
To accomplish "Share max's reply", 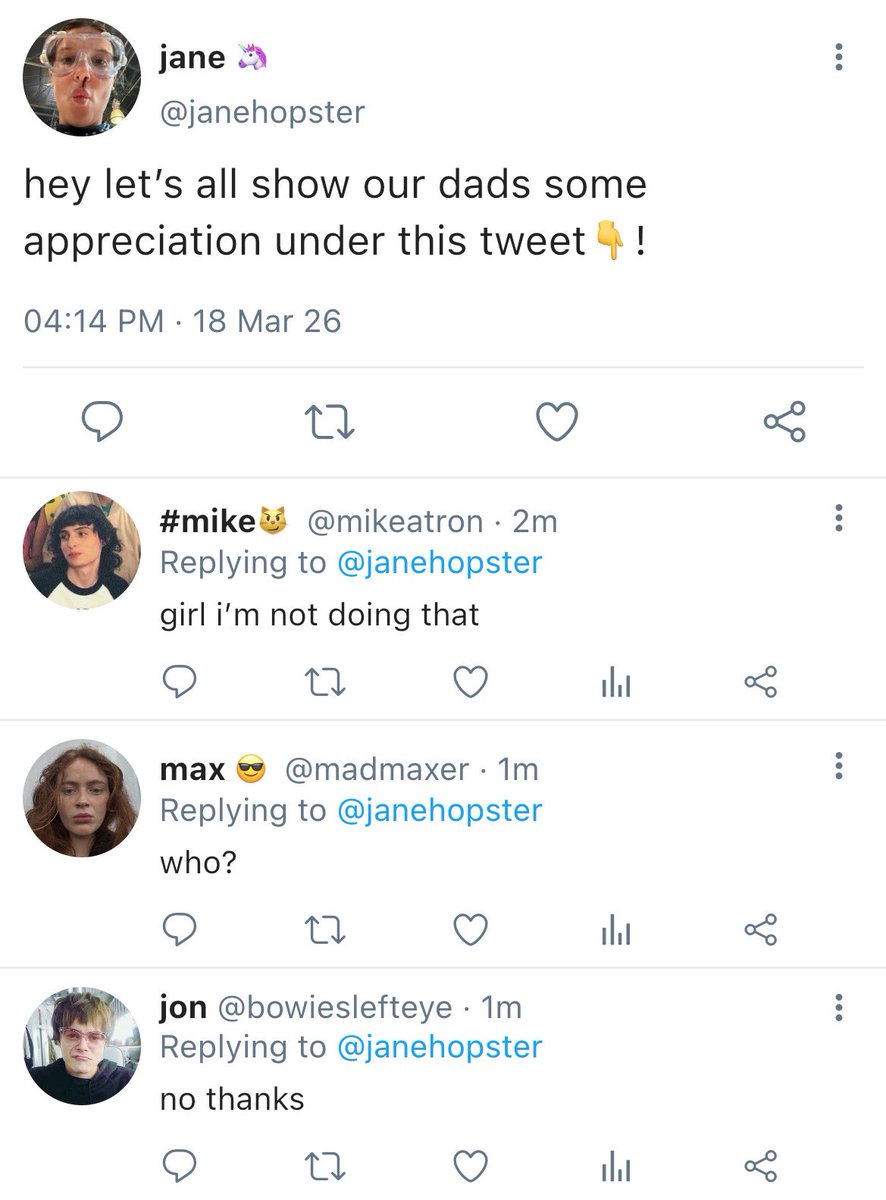I will point(760,931).
